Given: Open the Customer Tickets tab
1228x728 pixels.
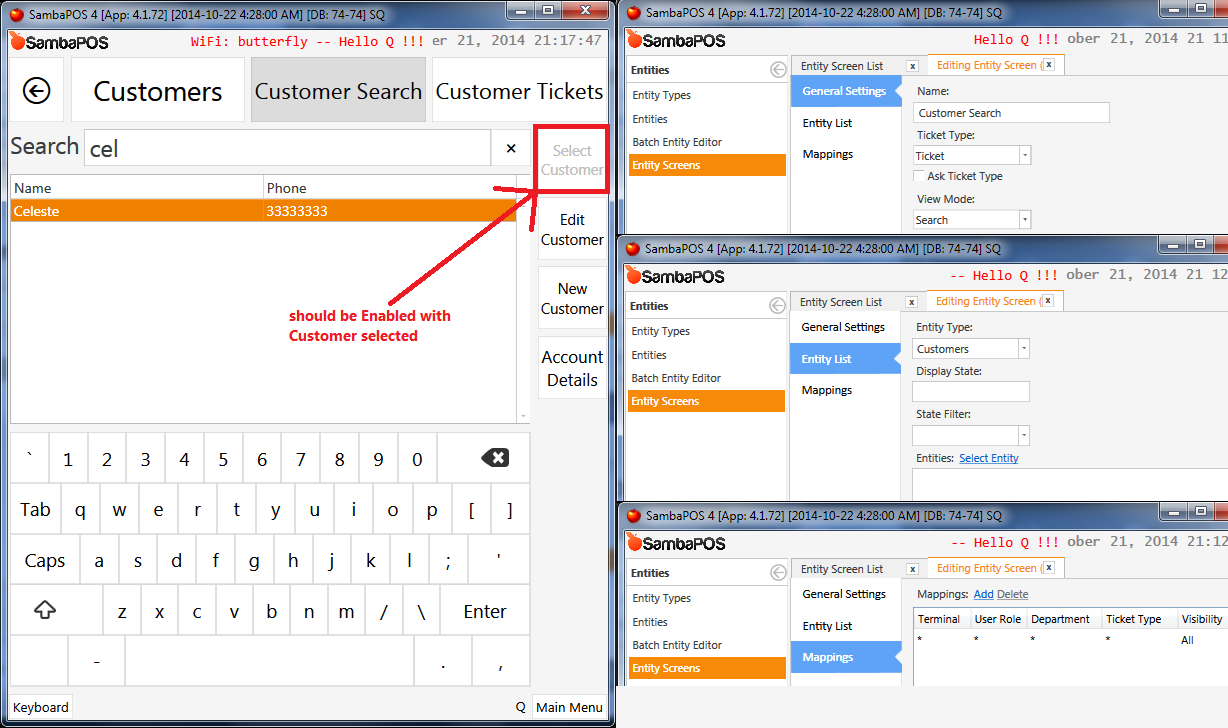Looking at the screenshot, I should click(x=519, y=91).
